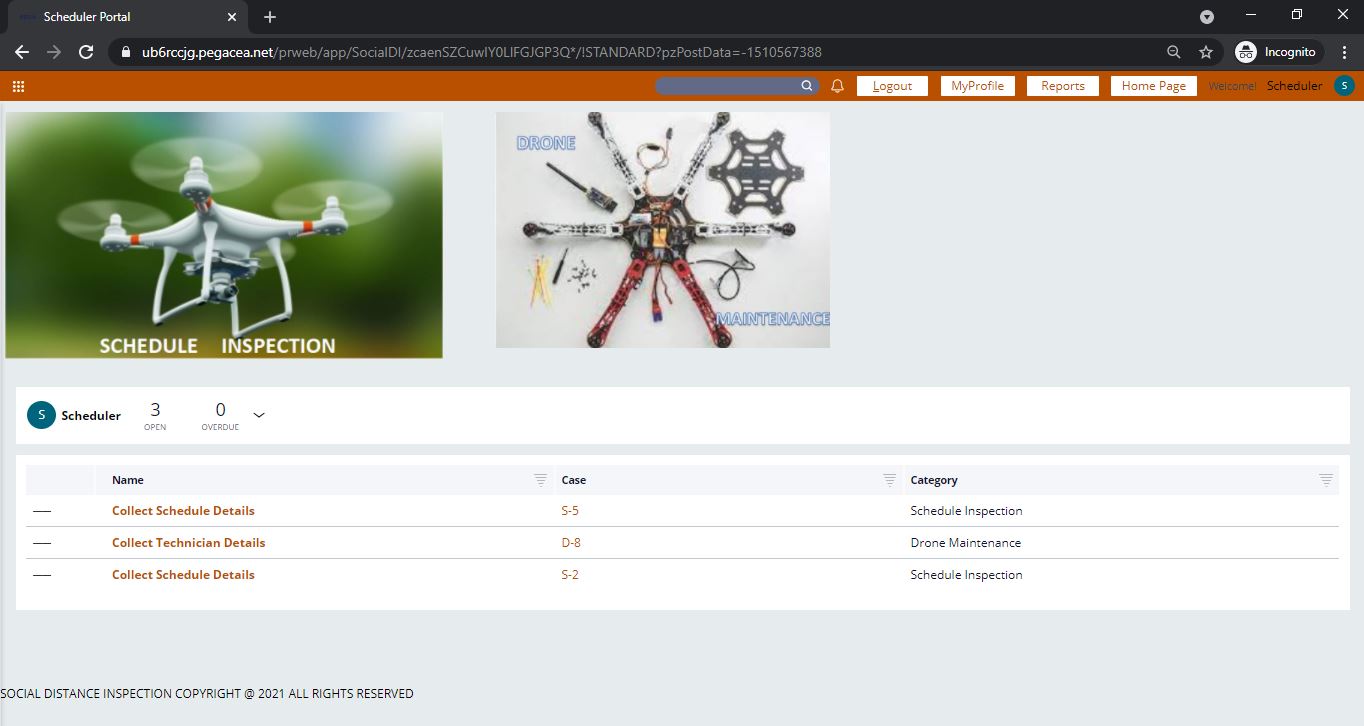The height and width of the screenshot is (726, 1364).
Task: Click the Scheduler avatar in worklist summary
Action: (x=41, y=415)
